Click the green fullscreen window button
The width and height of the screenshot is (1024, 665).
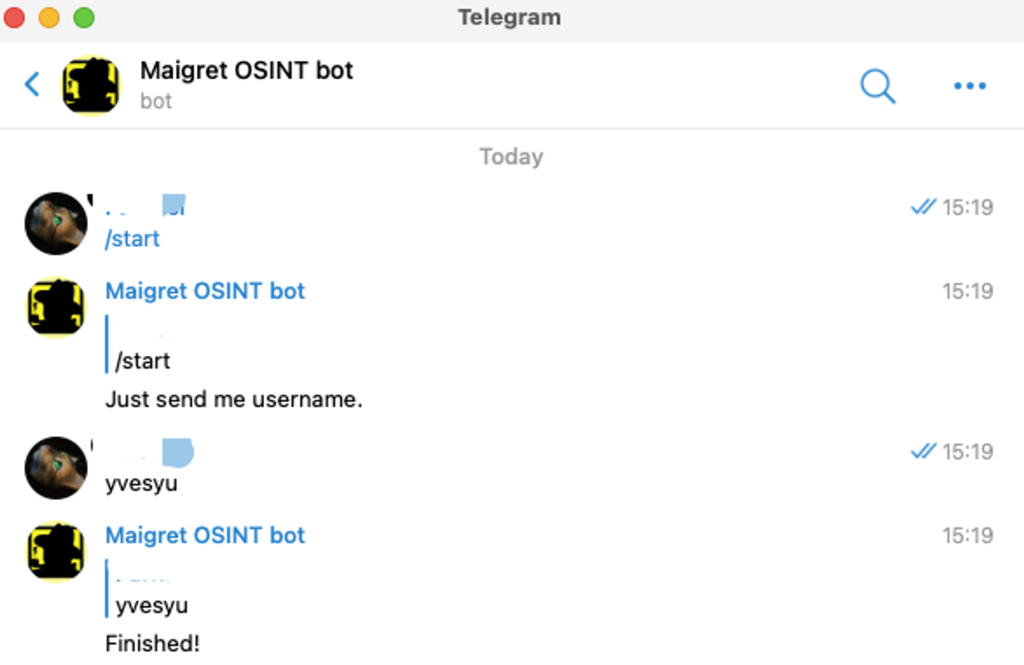pos(84,18)
